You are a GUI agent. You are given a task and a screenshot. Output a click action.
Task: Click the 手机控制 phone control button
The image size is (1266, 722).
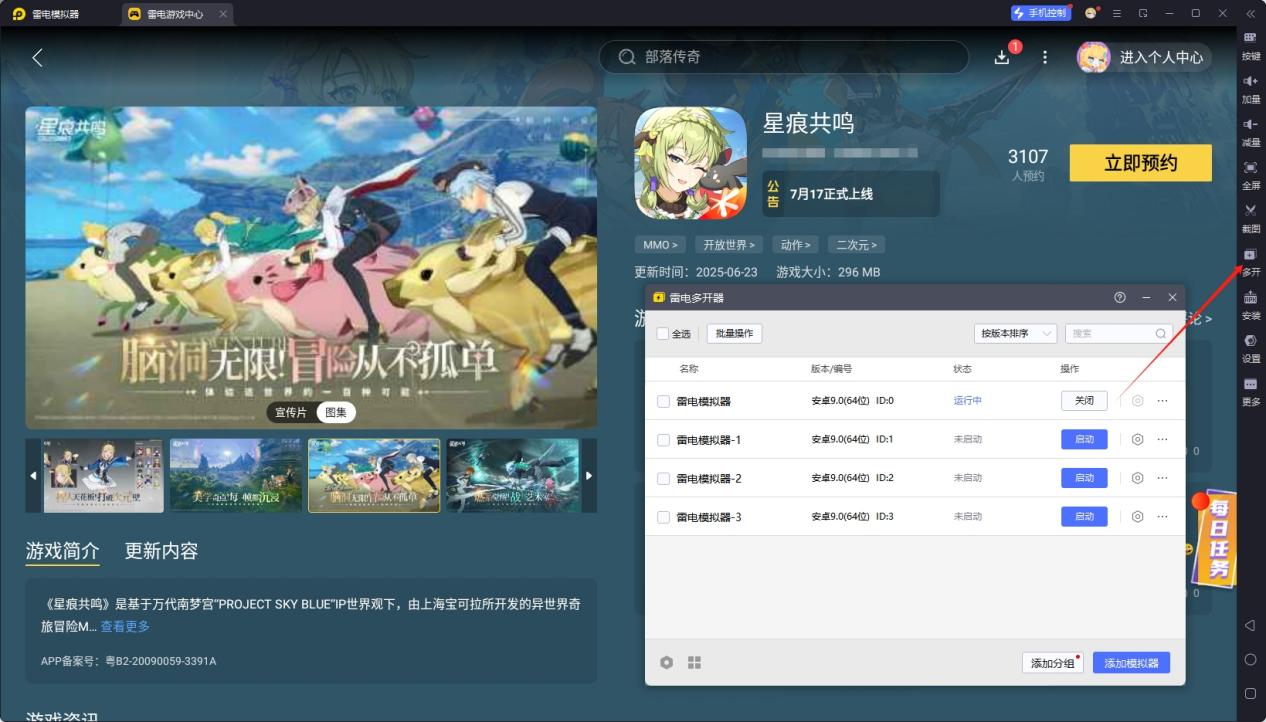point(1040,14)
